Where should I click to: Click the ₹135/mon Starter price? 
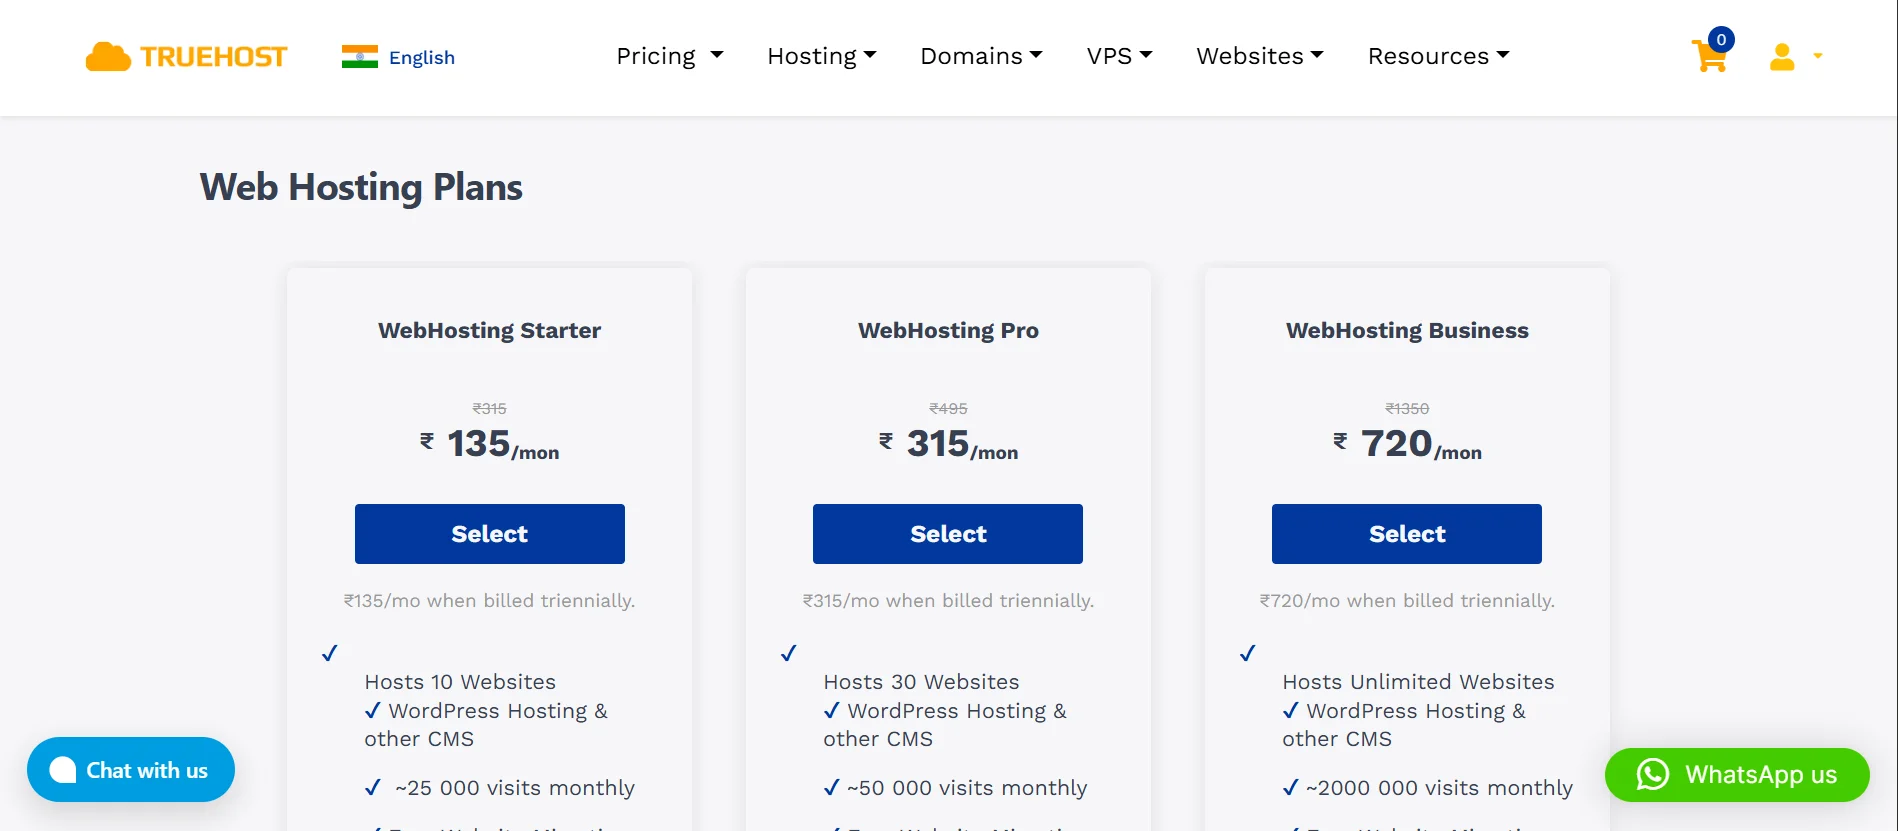(x=490, y=444)
